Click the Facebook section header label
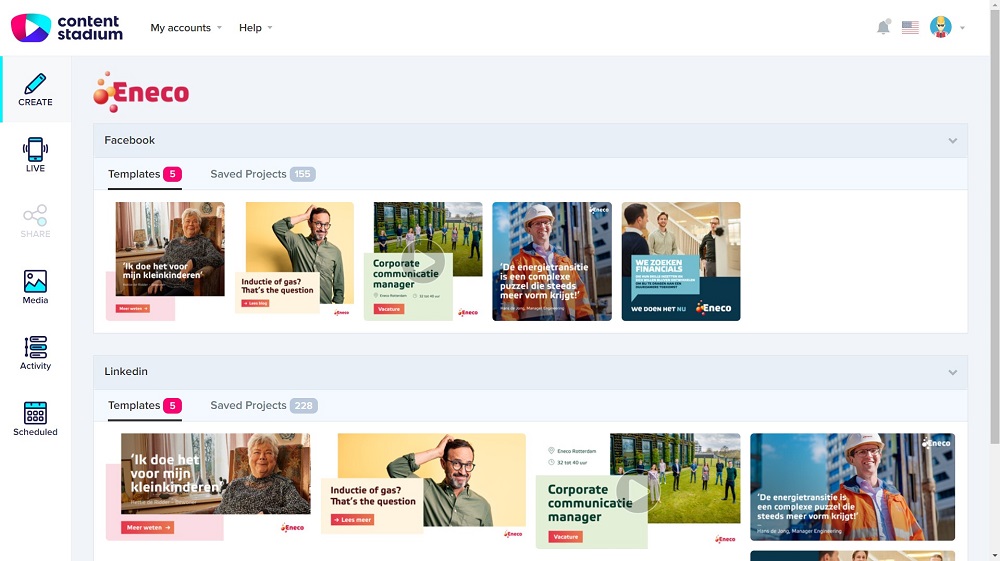Screen dimensions: 1000x561 pos(129,140)
